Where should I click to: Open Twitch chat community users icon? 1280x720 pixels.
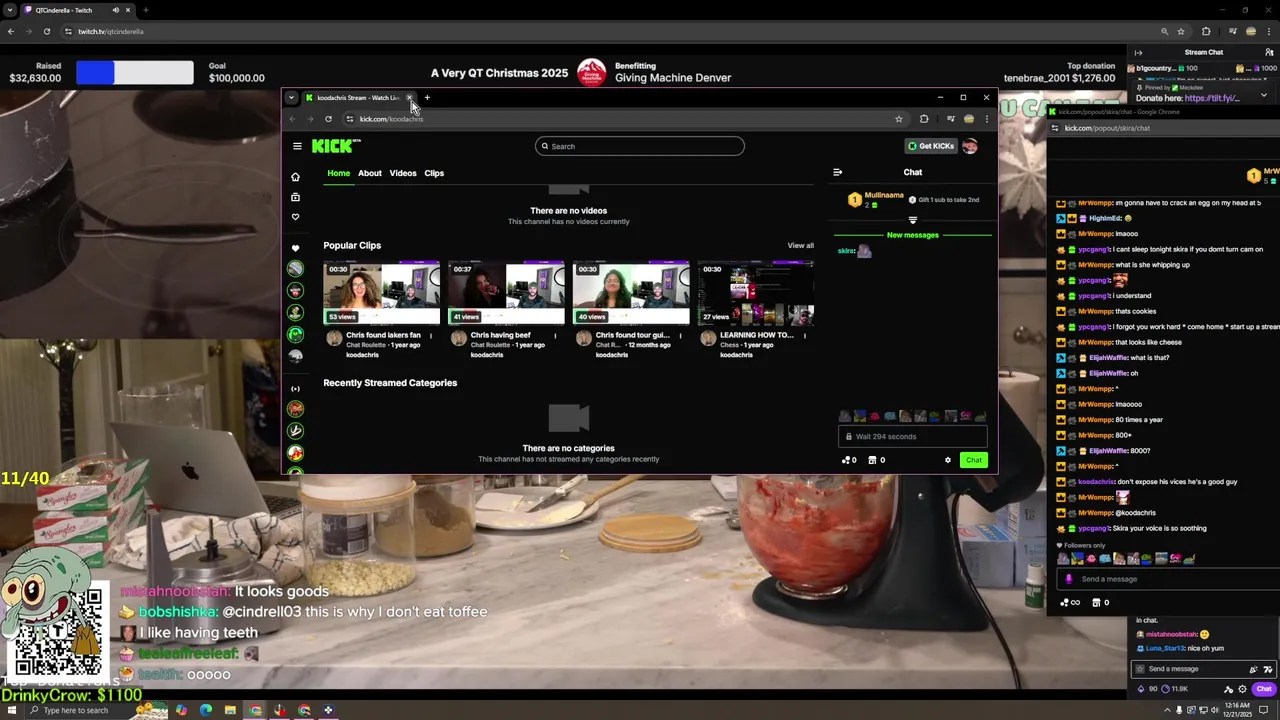[x=1269, y=52]
